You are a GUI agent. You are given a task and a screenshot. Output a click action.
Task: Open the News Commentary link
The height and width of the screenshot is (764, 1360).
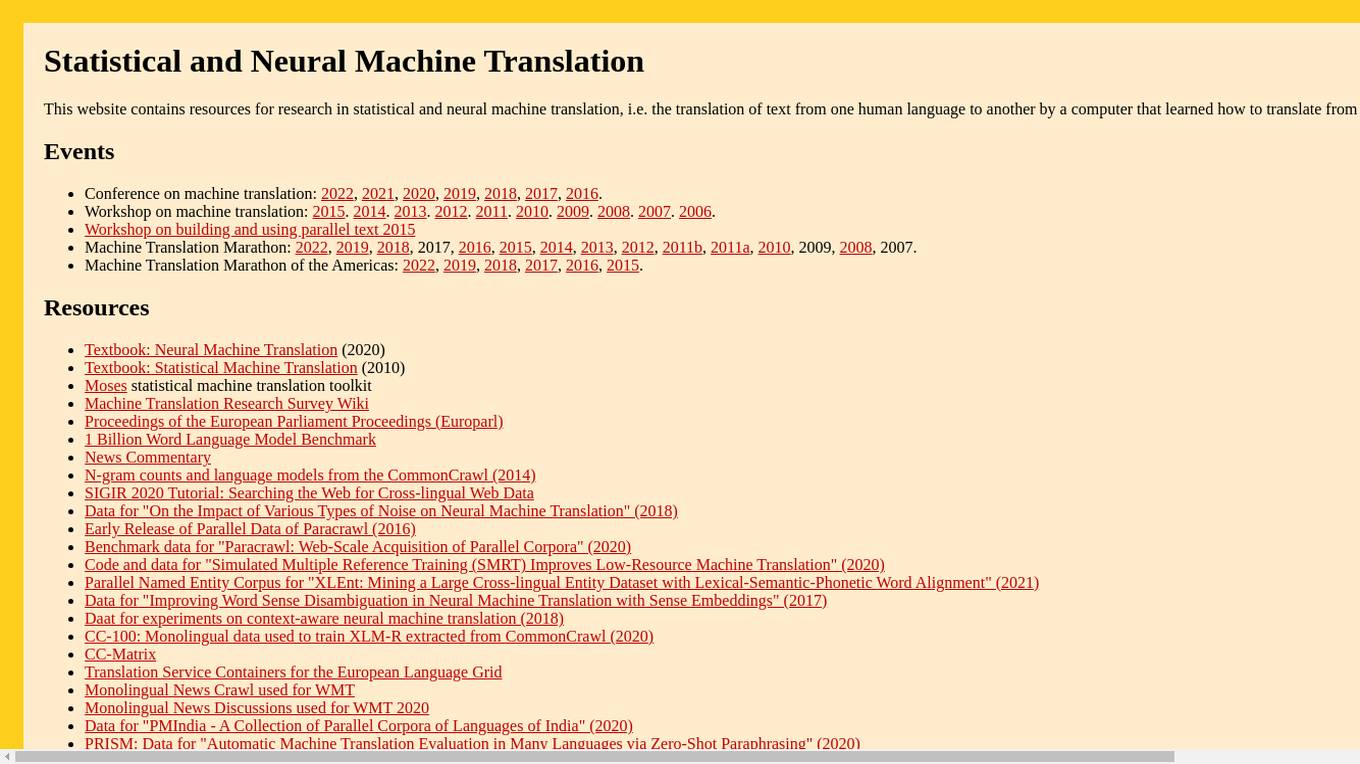click(148, 458)
